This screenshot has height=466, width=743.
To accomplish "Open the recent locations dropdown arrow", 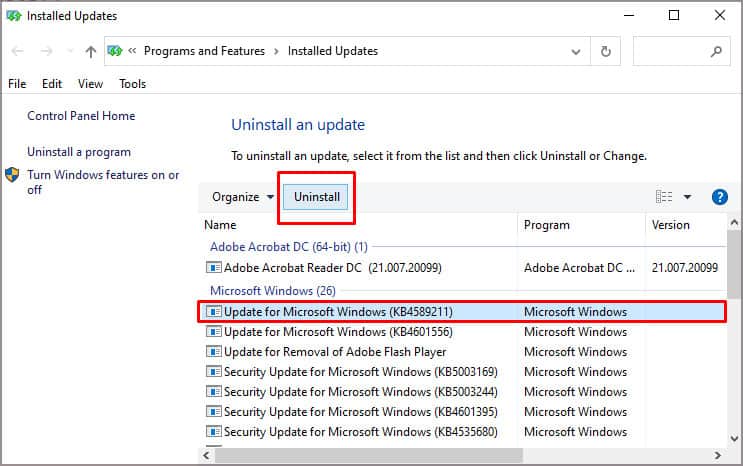I will tap(70, 51).
